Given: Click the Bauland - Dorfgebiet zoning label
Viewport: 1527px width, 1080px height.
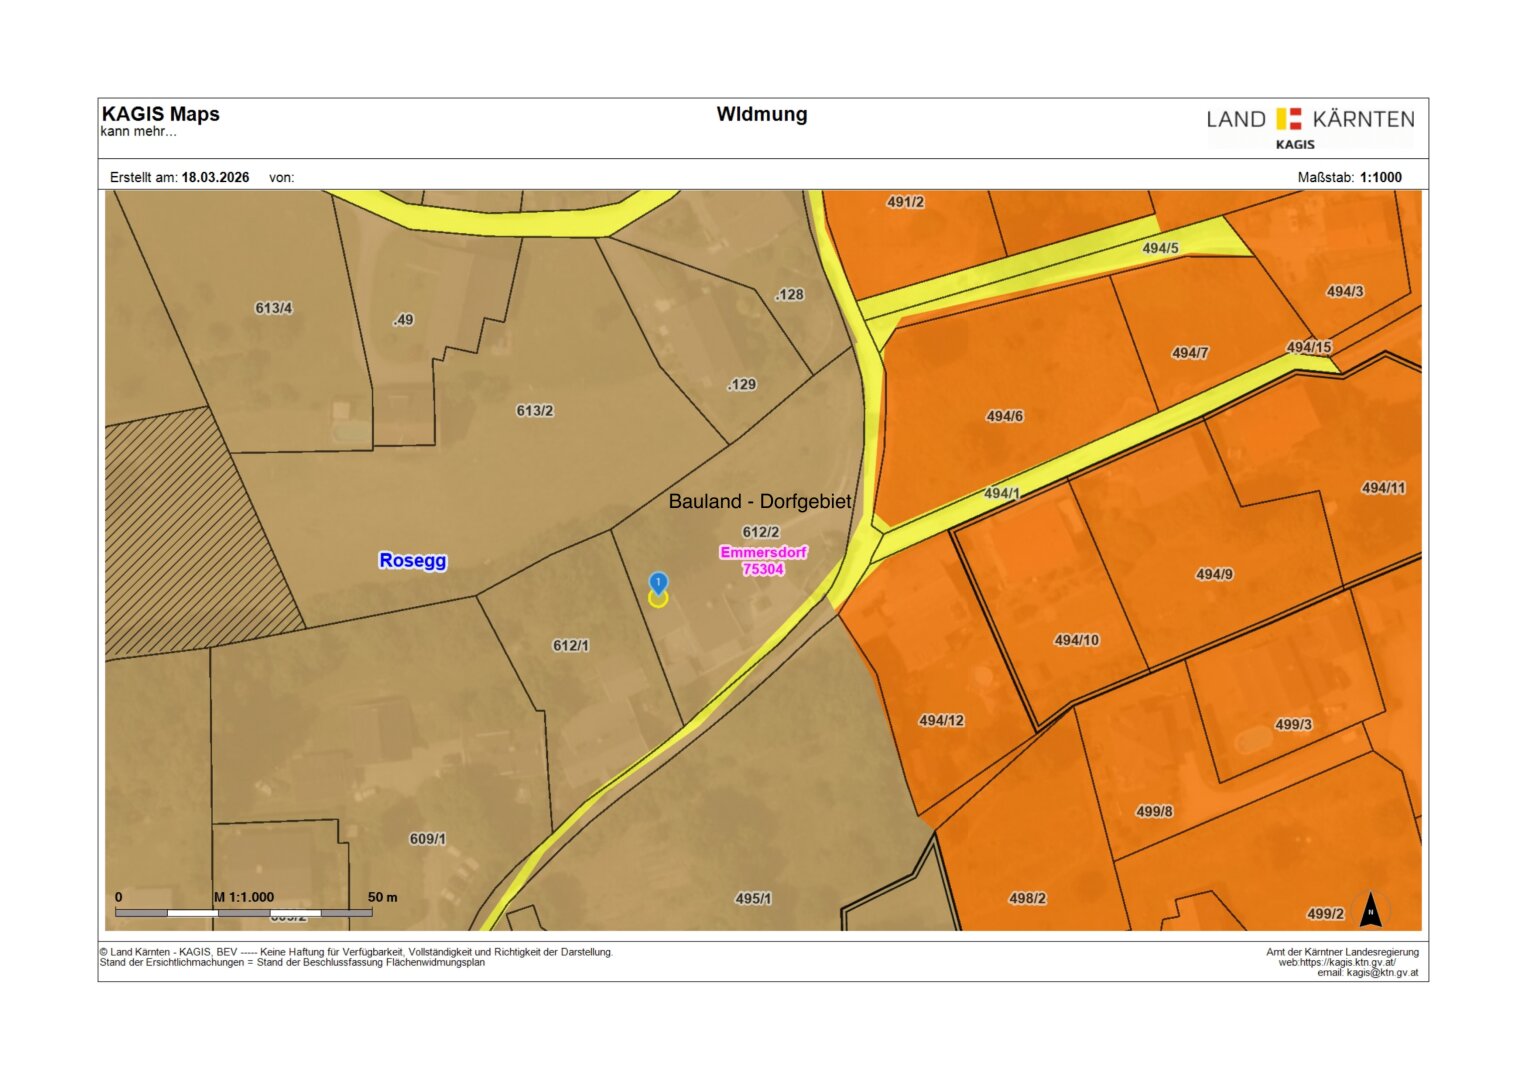Looking at the screenshot, I should point(760,501).
